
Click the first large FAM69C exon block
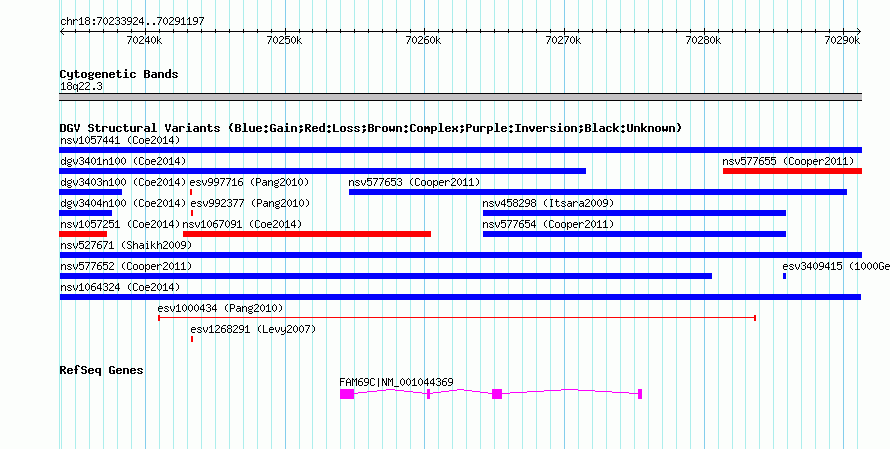347,394
